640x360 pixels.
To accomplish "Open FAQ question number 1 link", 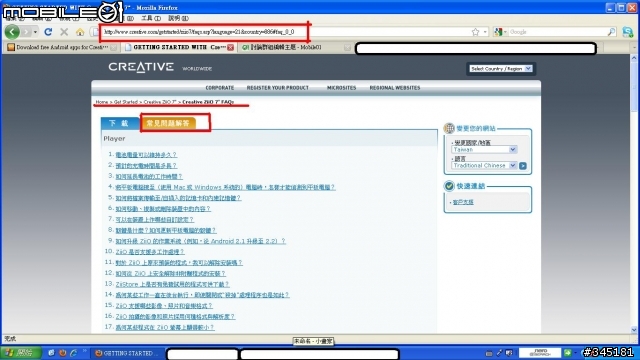I will pyautogui.click(x=146, y=155).
